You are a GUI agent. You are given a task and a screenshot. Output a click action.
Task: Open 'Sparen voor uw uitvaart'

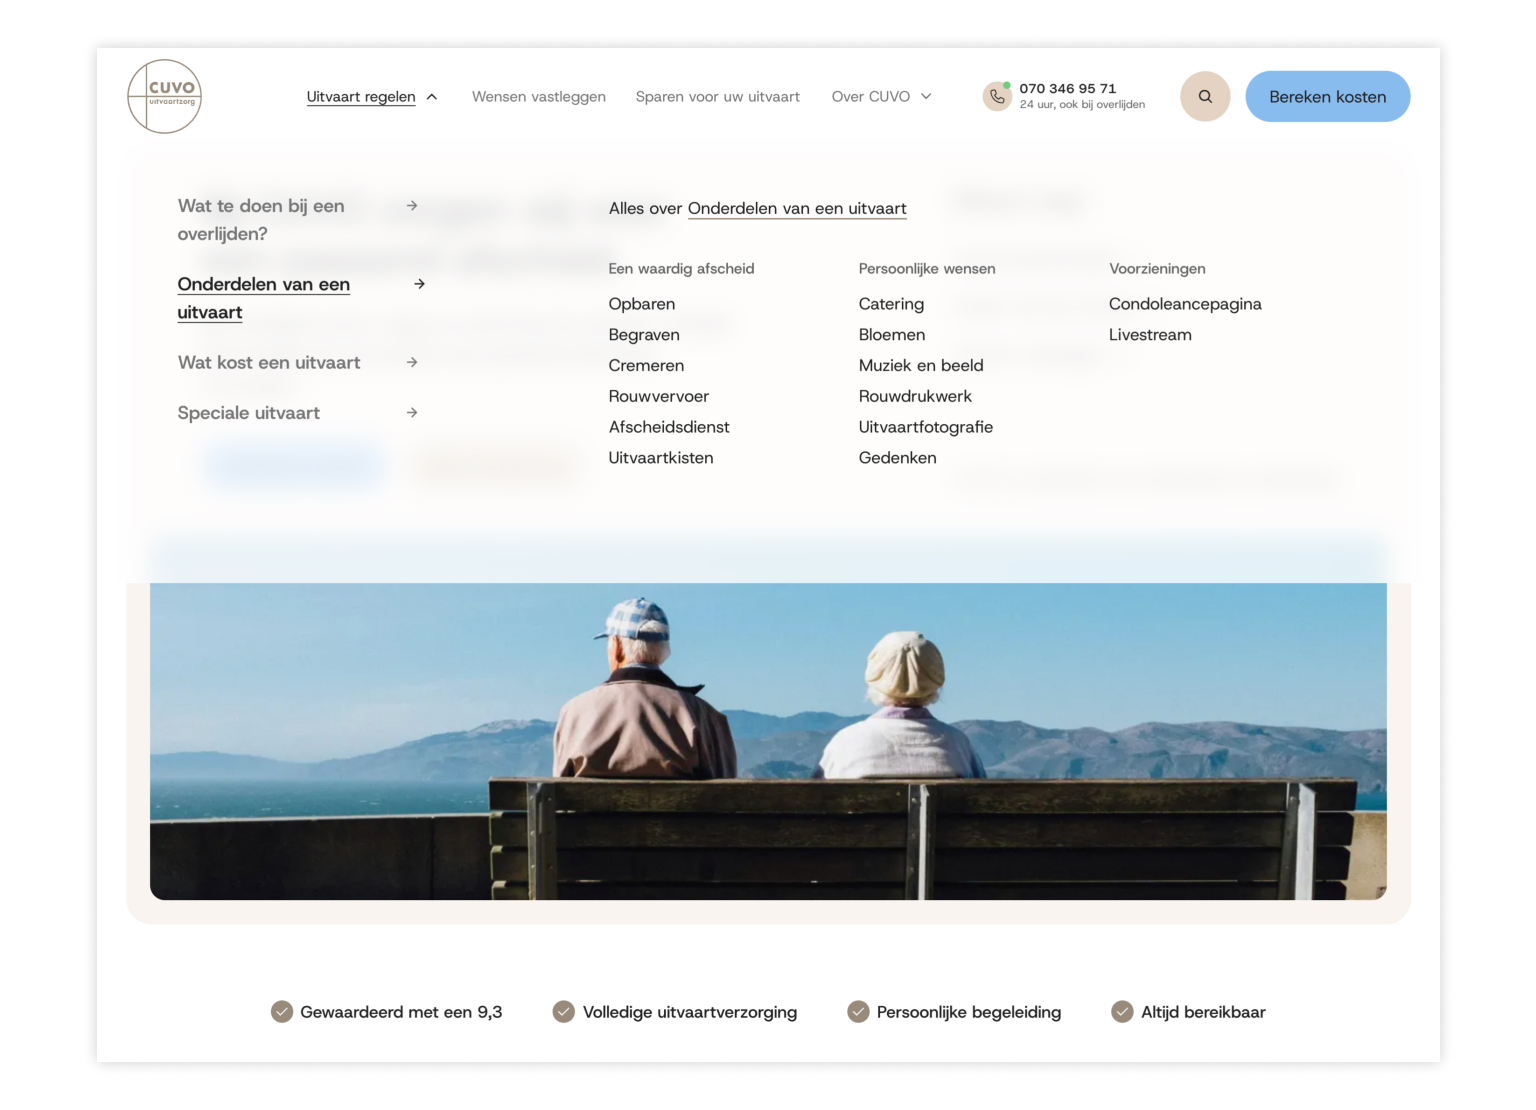click(x=717, y=96)
